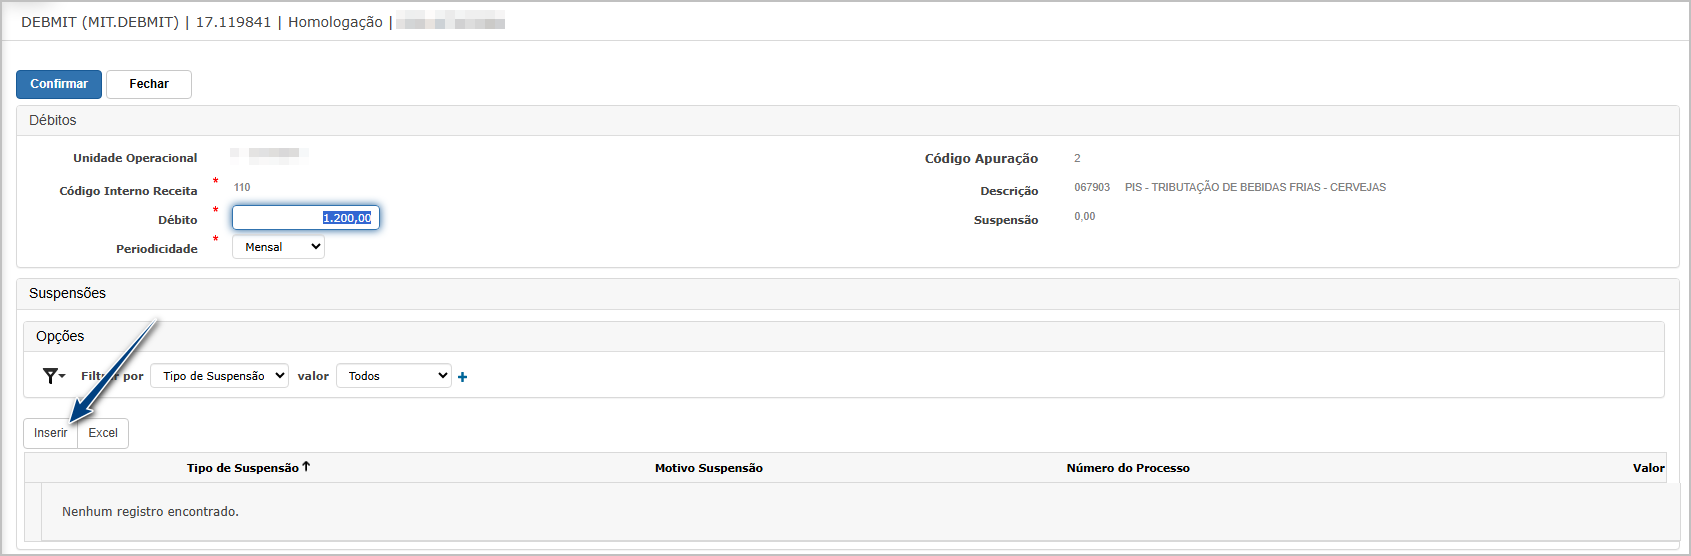Image resolution: width=1691 pixels, height=556 pixels.
Task: Click the Valor column header
Action: [1648, 468]
